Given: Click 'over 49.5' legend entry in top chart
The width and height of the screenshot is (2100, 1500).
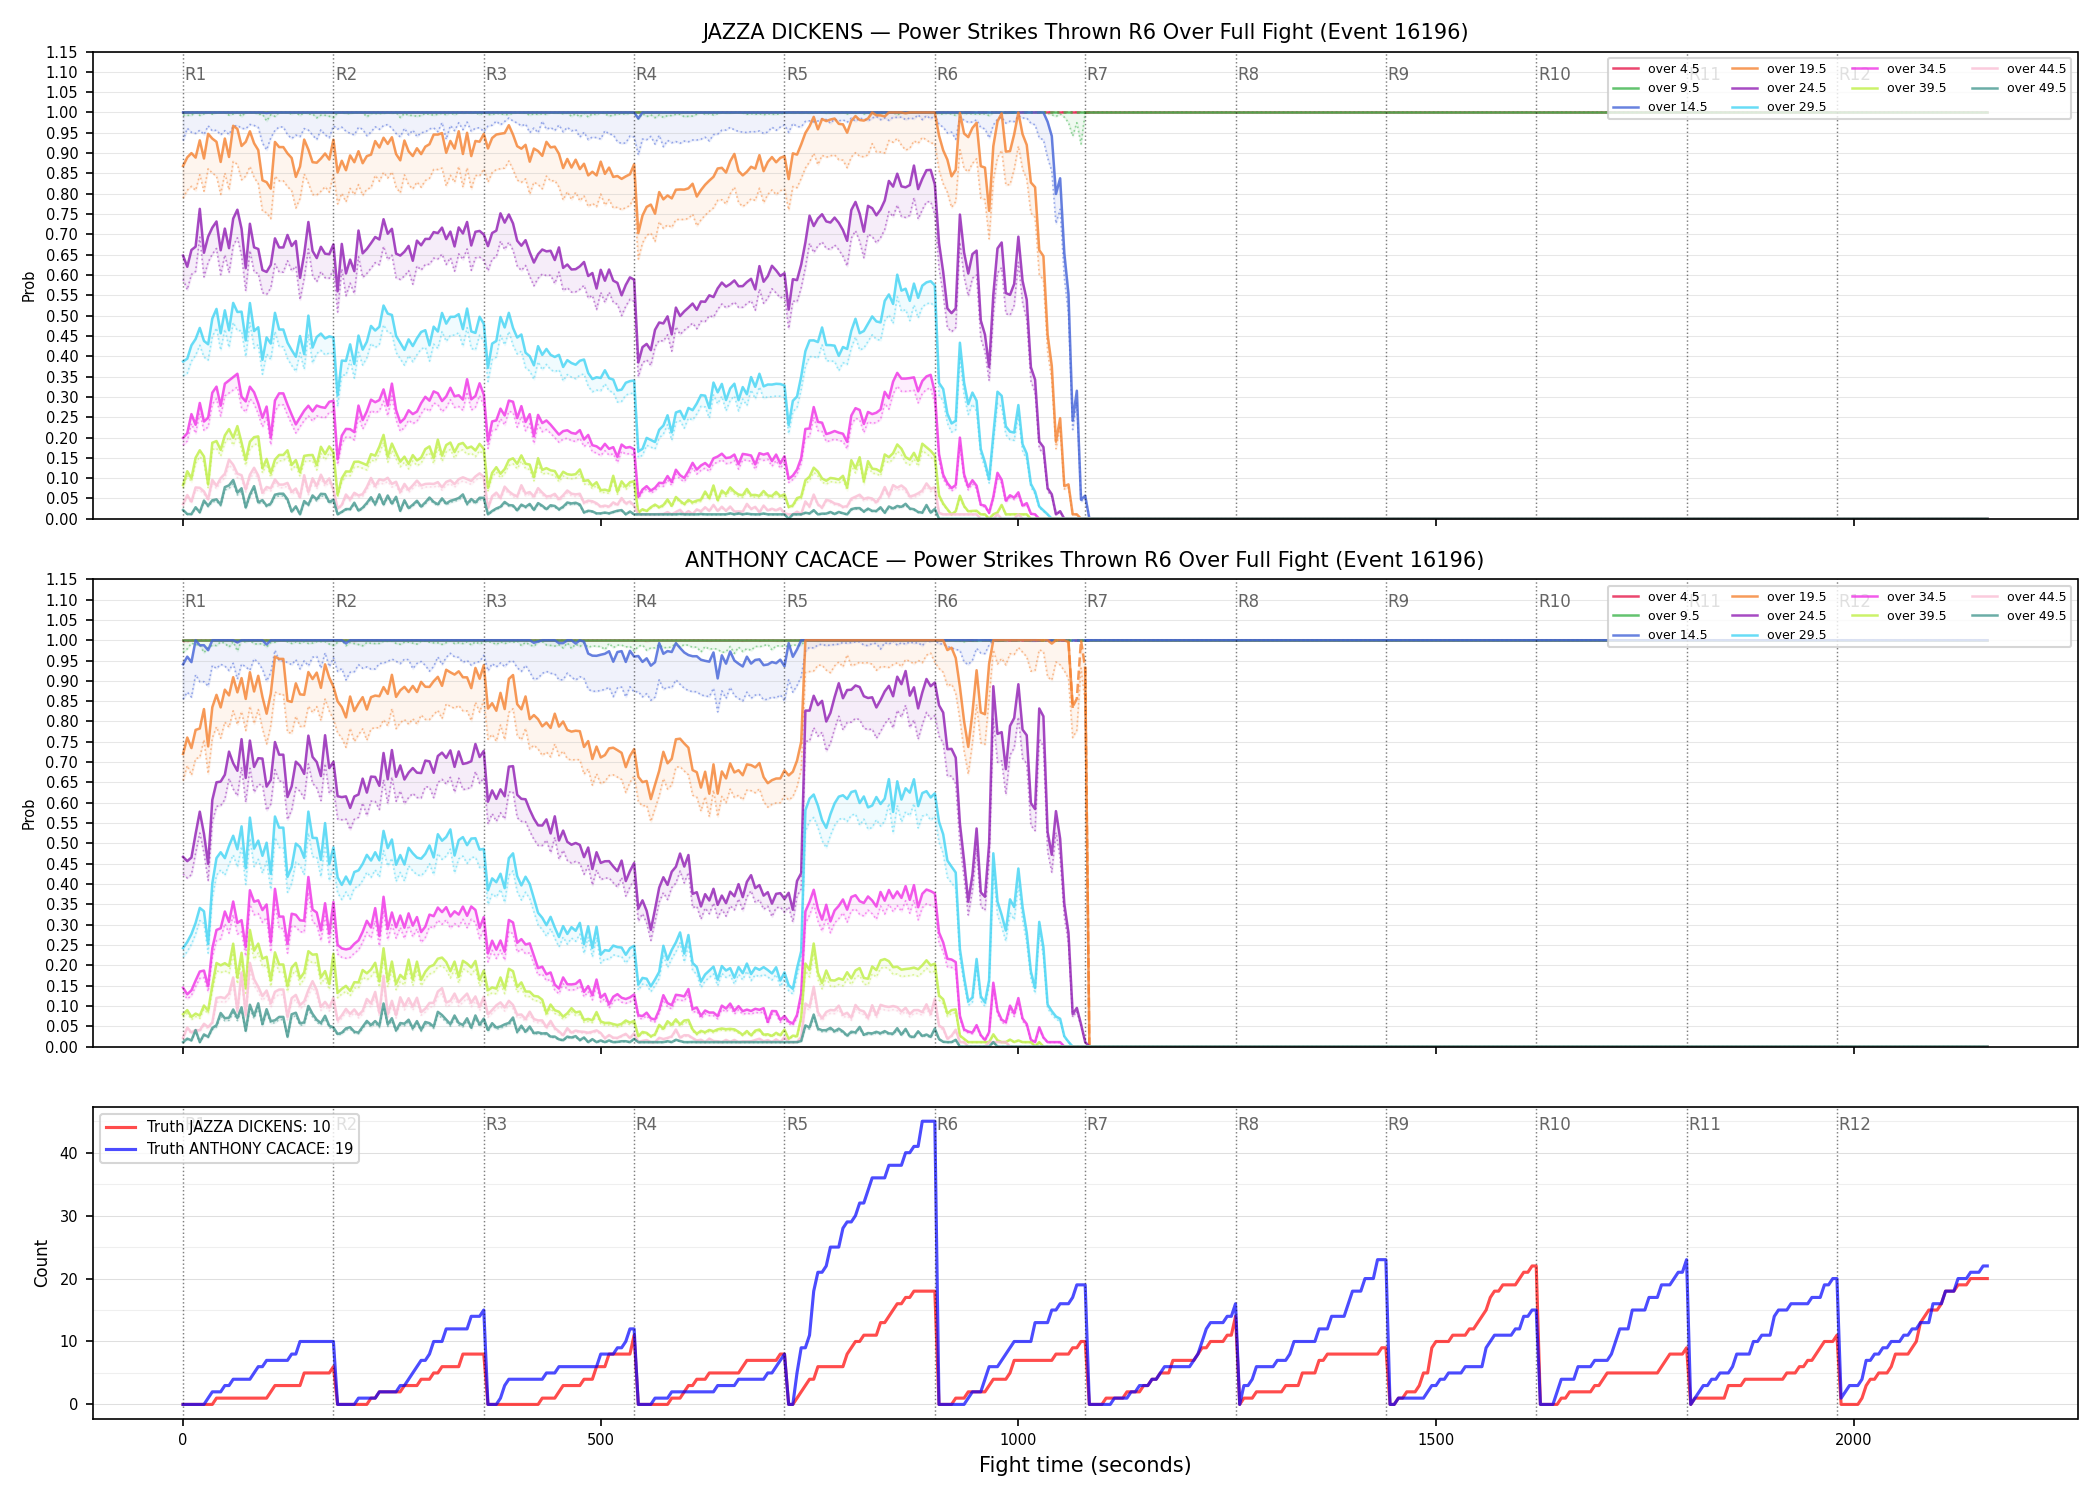Looking at the screenshot, I should [2019, 88].
